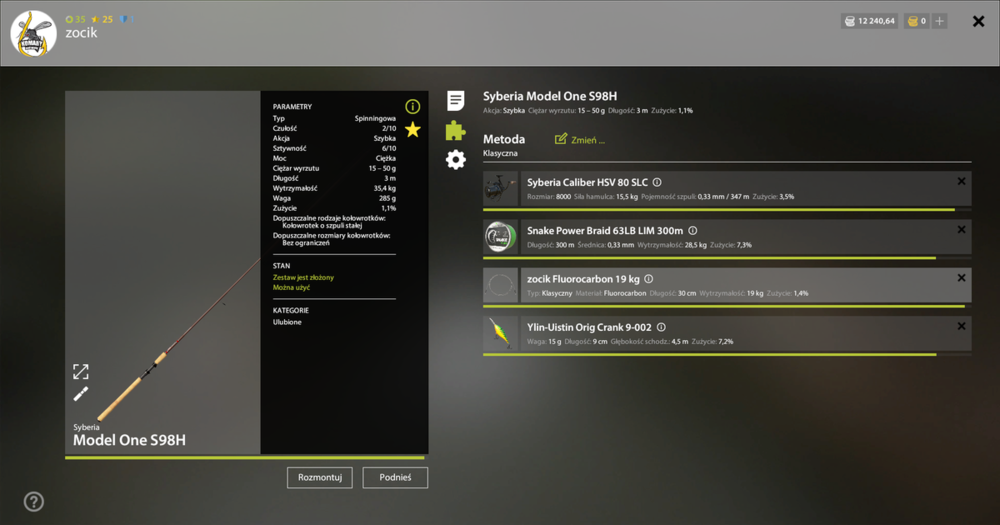Viewport: 1000px width, 525px height.
Task: Click the Rozmontuj button
Action: (x=320, y=478)
